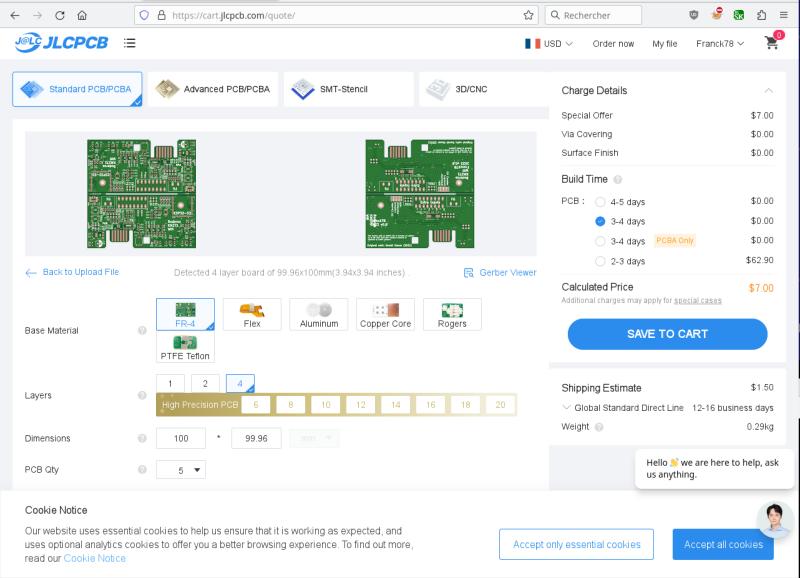This screenshot has width=800, height=578.
Task: Select Copper Core base material
Action: click(x=385, y=314)
